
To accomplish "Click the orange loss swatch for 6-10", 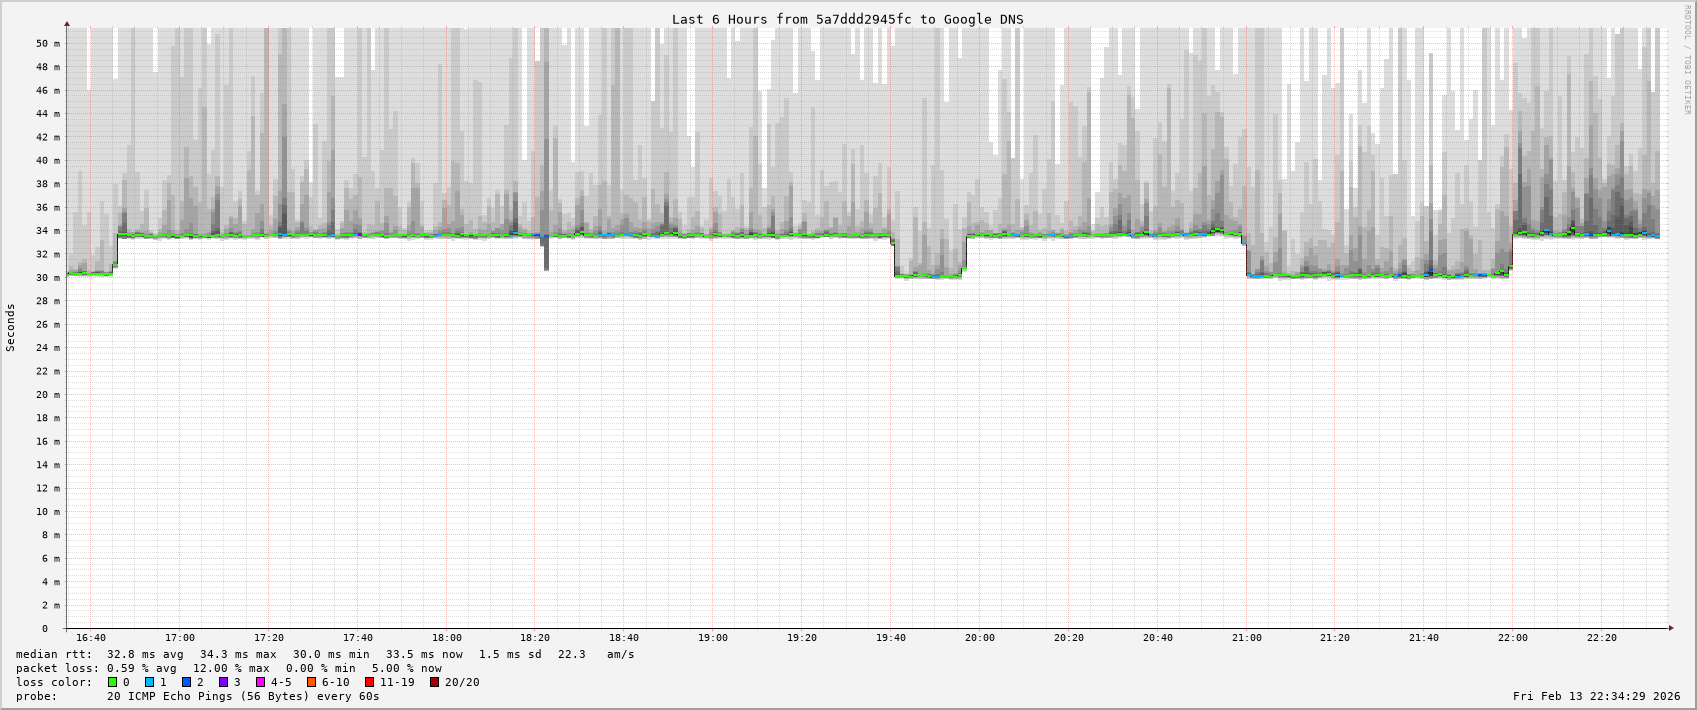I will point(312,682).
